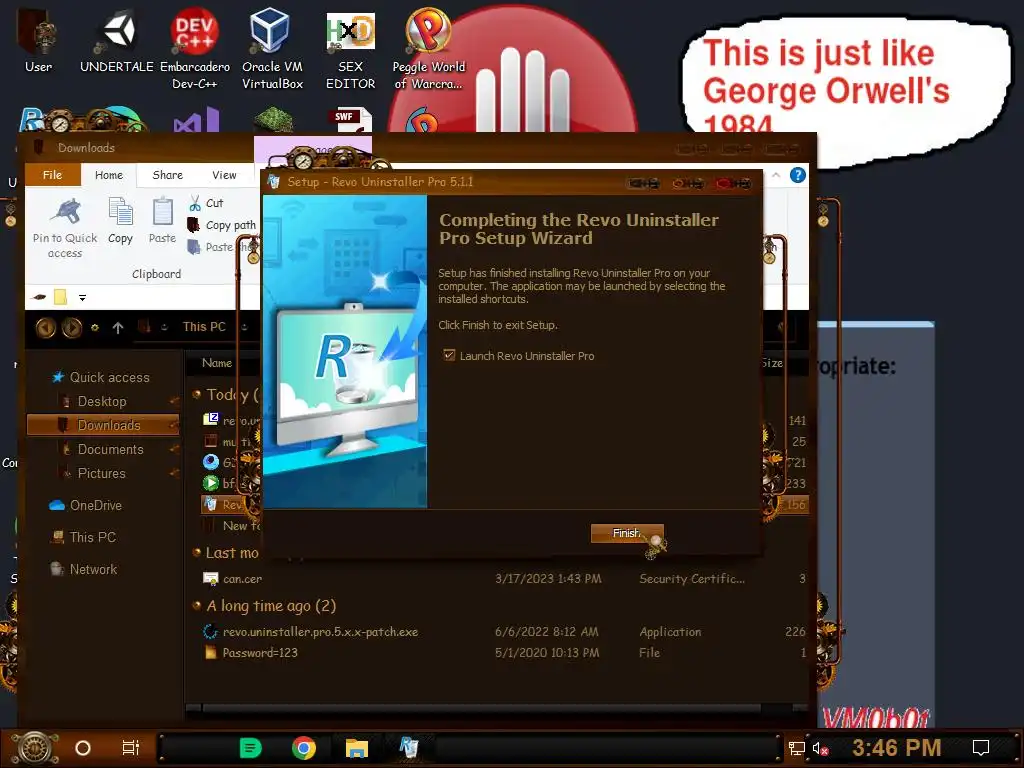Screen dimensions: 1024x768
Task: Open the notification center icon
Action: click(981, 747)
